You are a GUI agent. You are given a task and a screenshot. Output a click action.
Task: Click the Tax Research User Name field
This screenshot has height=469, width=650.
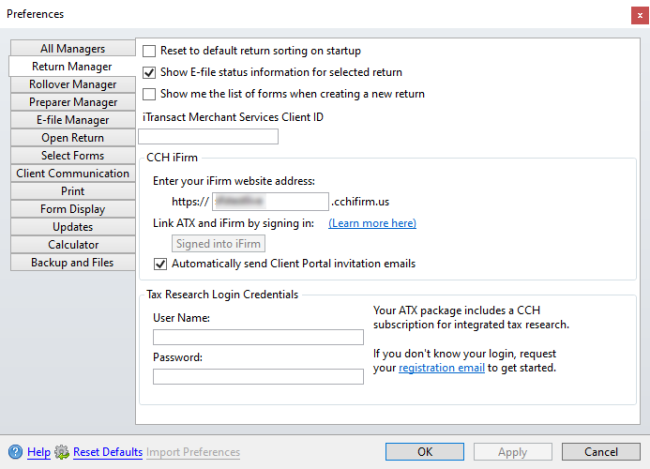point(258,337)
